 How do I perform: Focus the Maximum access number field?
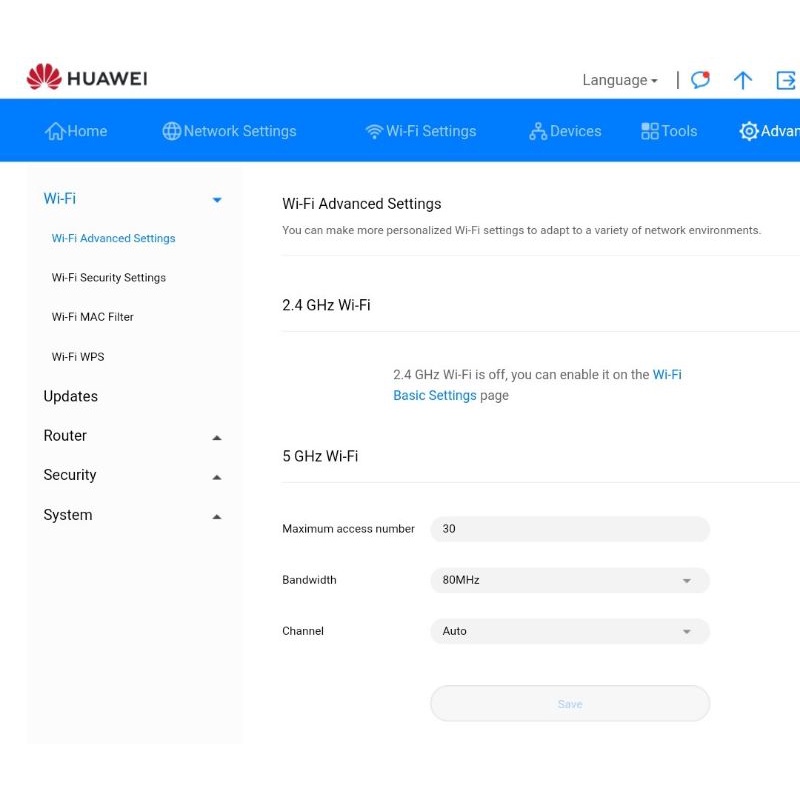click(x=570, y=529)
